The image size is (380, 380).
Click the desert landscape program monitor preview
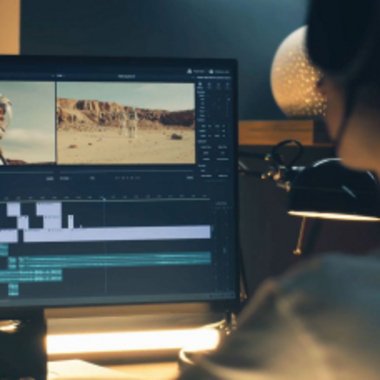point(126,123)
